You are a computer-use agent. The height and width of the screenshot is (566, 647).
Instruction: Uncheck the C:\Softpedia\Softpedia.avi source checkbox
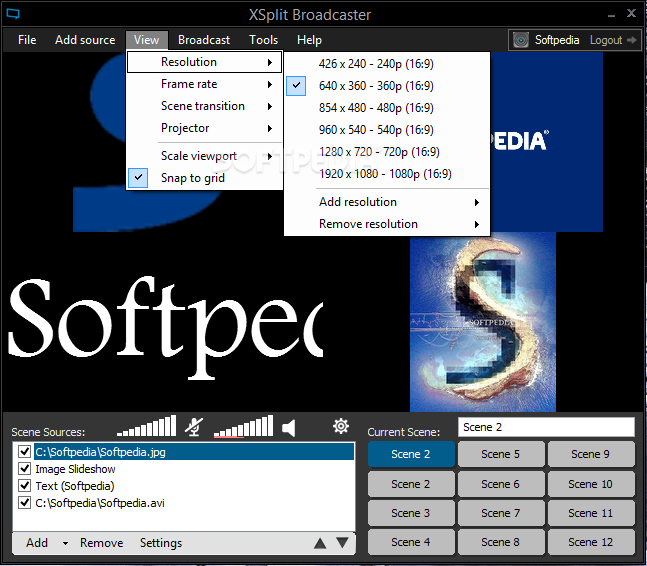pos(24,502)
